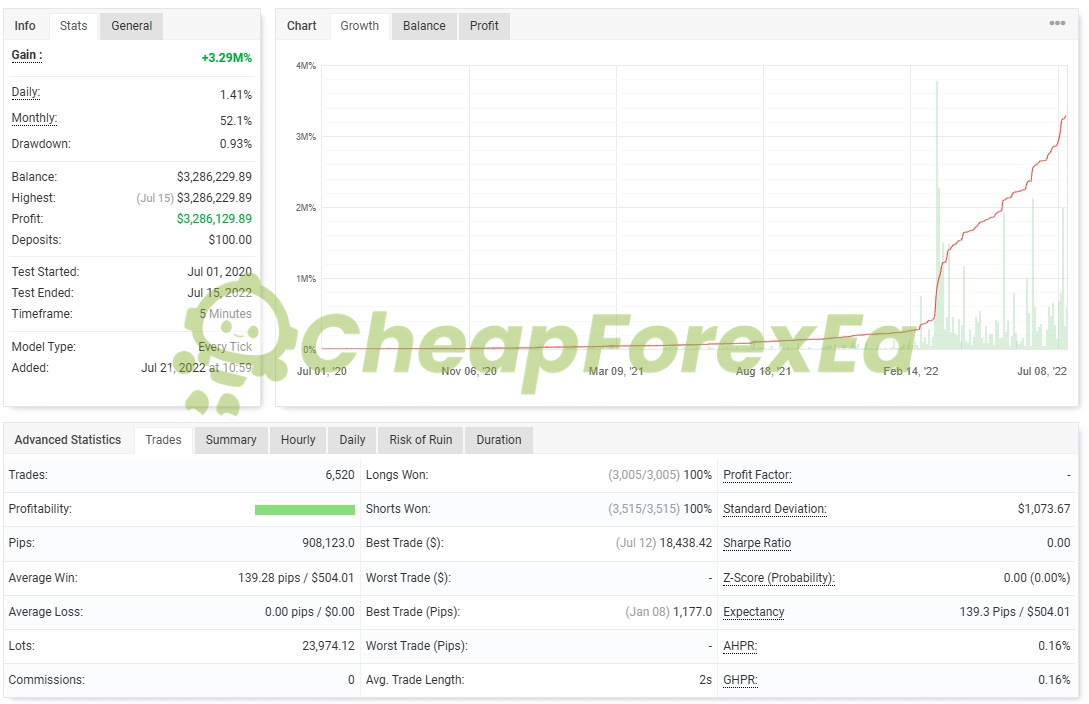Image resolution: width=1089 pixels, height=704 pixels.
Task: Click the Shorts Won 100% value
Action: pos(697,509)
